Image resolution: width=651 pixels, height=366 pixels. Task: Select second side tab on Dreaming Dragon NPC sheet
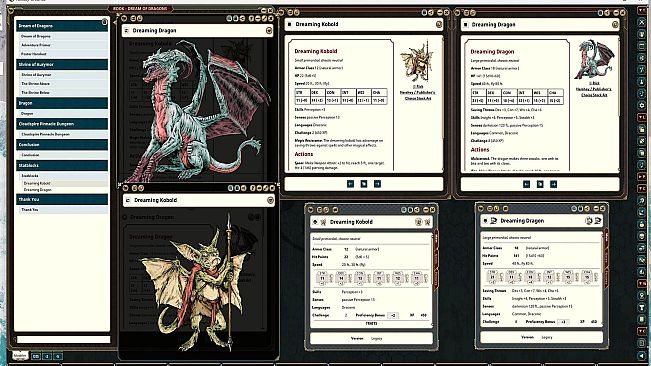click(x=607, y=257)
